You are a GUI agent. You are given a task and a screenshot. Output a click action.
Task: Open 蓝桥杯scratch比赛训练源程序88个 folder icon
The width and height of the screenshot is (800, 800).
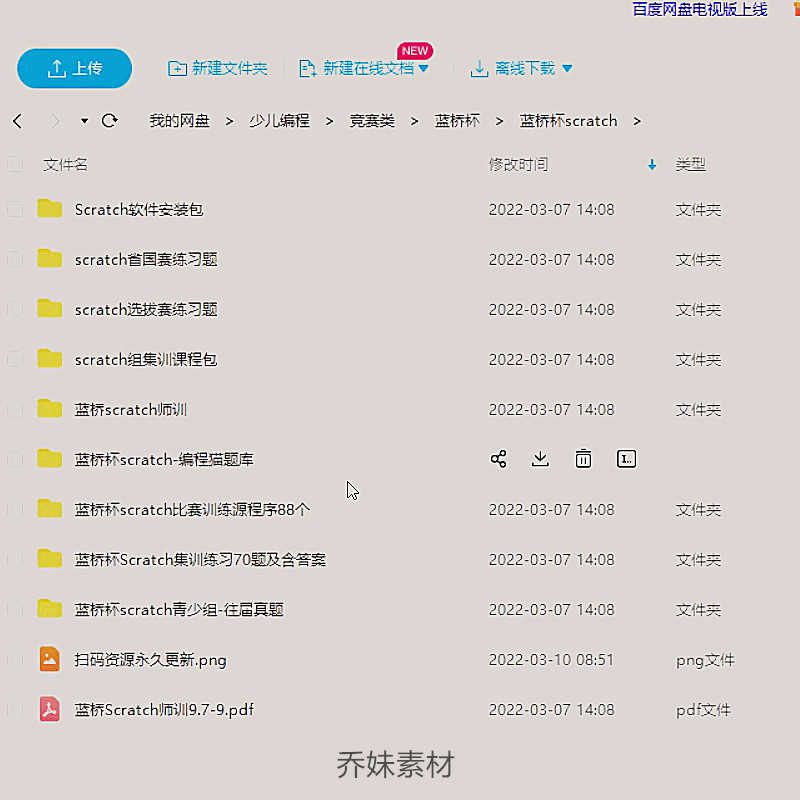pos(49,509)
